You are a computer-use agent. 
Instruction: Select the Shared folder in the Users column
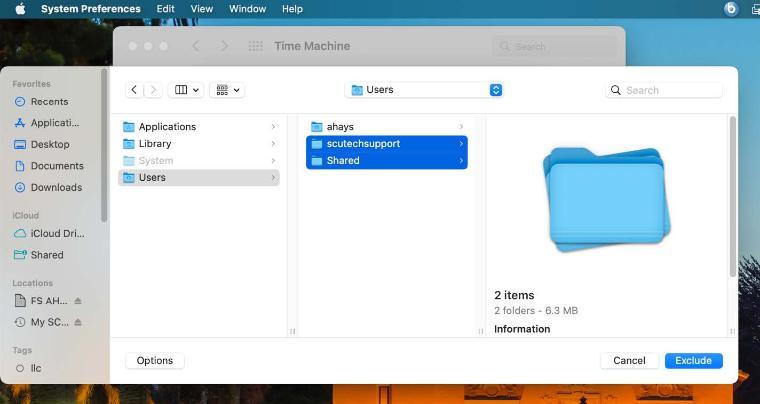[387, 161]
